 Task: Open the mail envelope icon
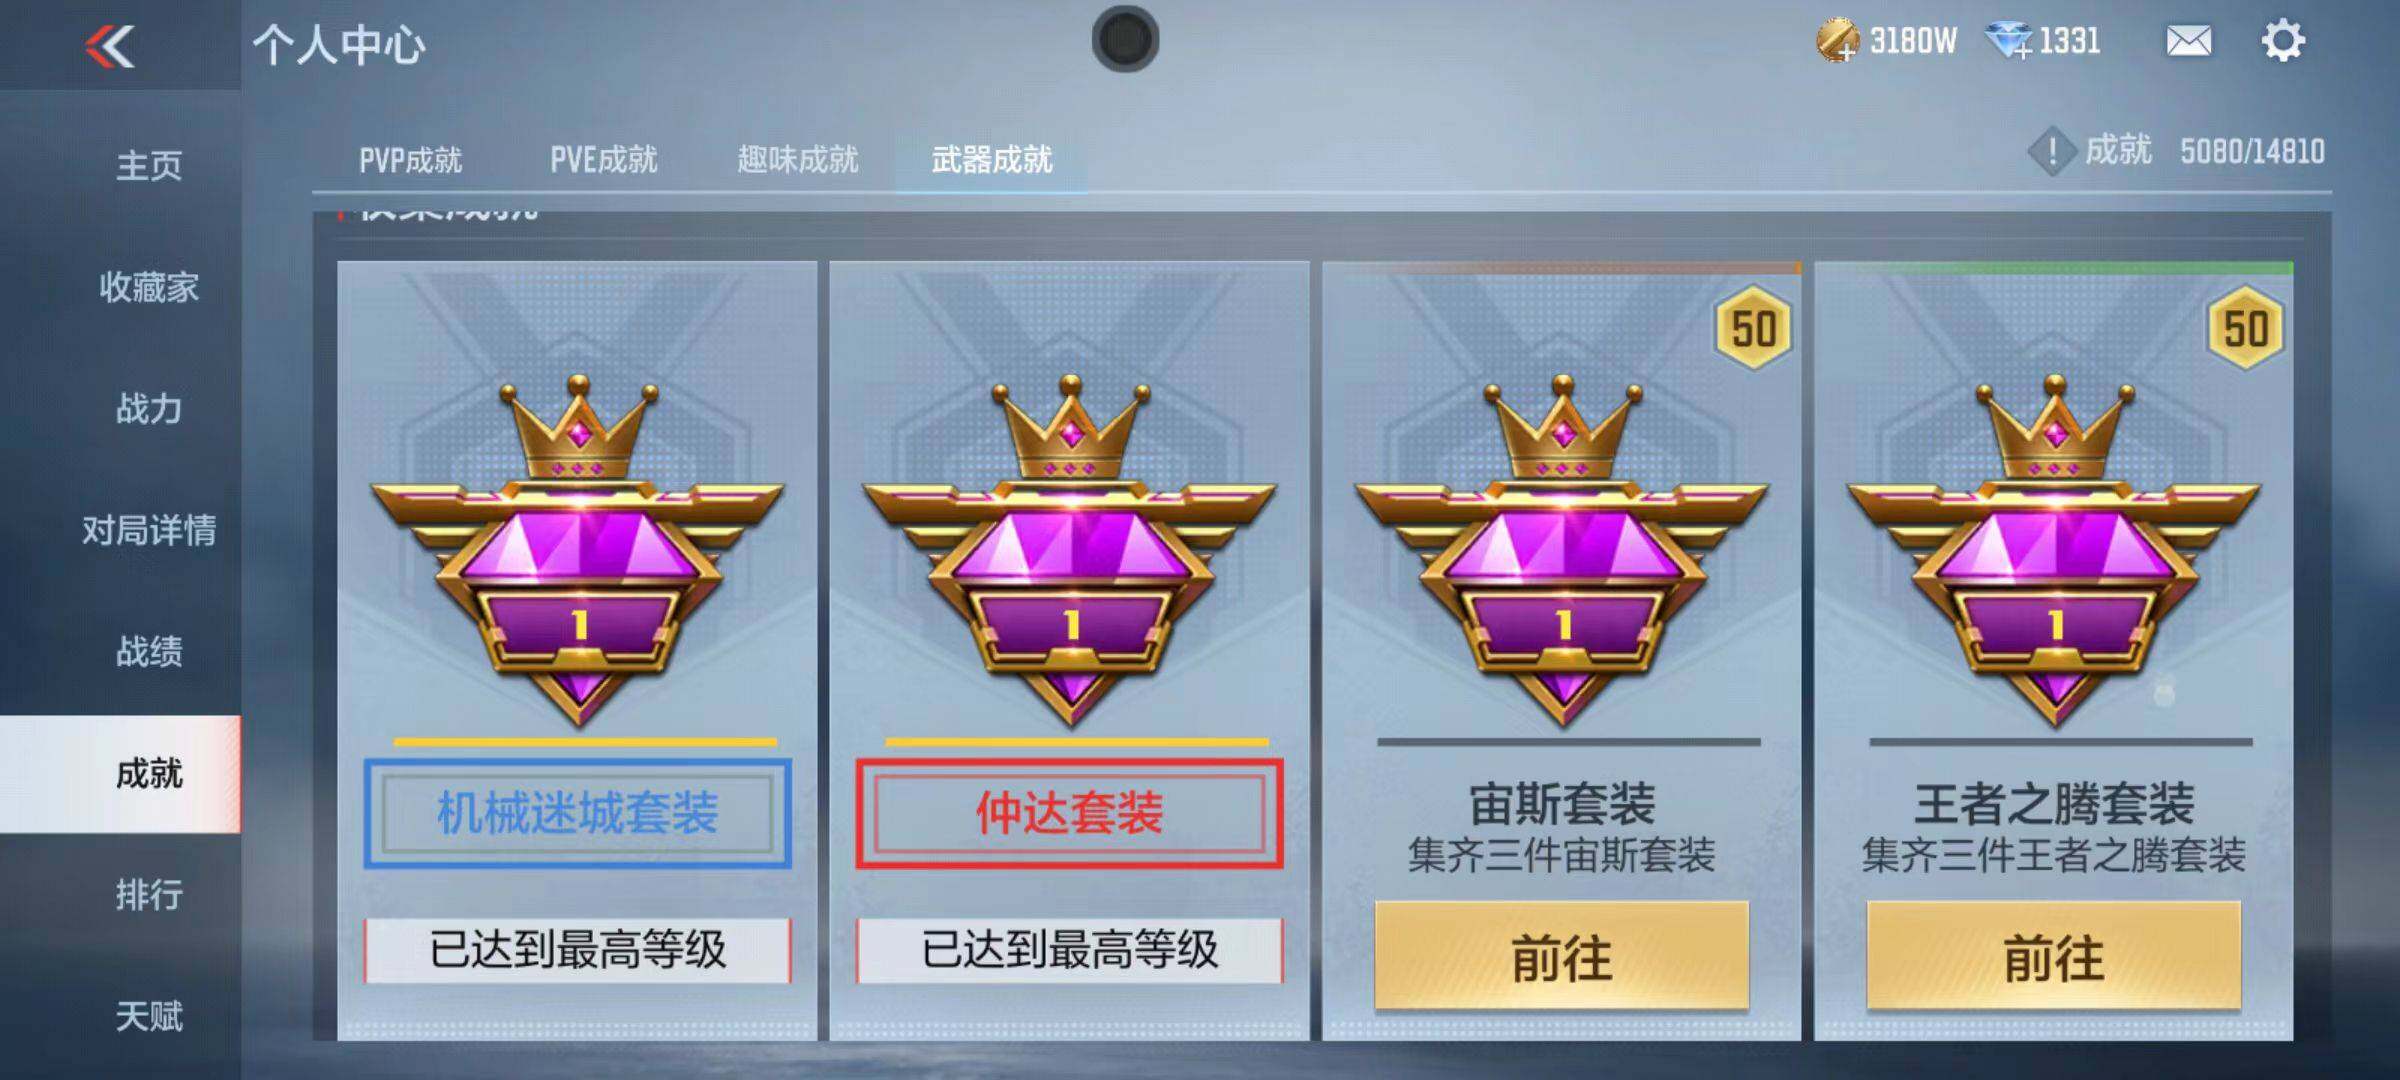(2188, 42)
